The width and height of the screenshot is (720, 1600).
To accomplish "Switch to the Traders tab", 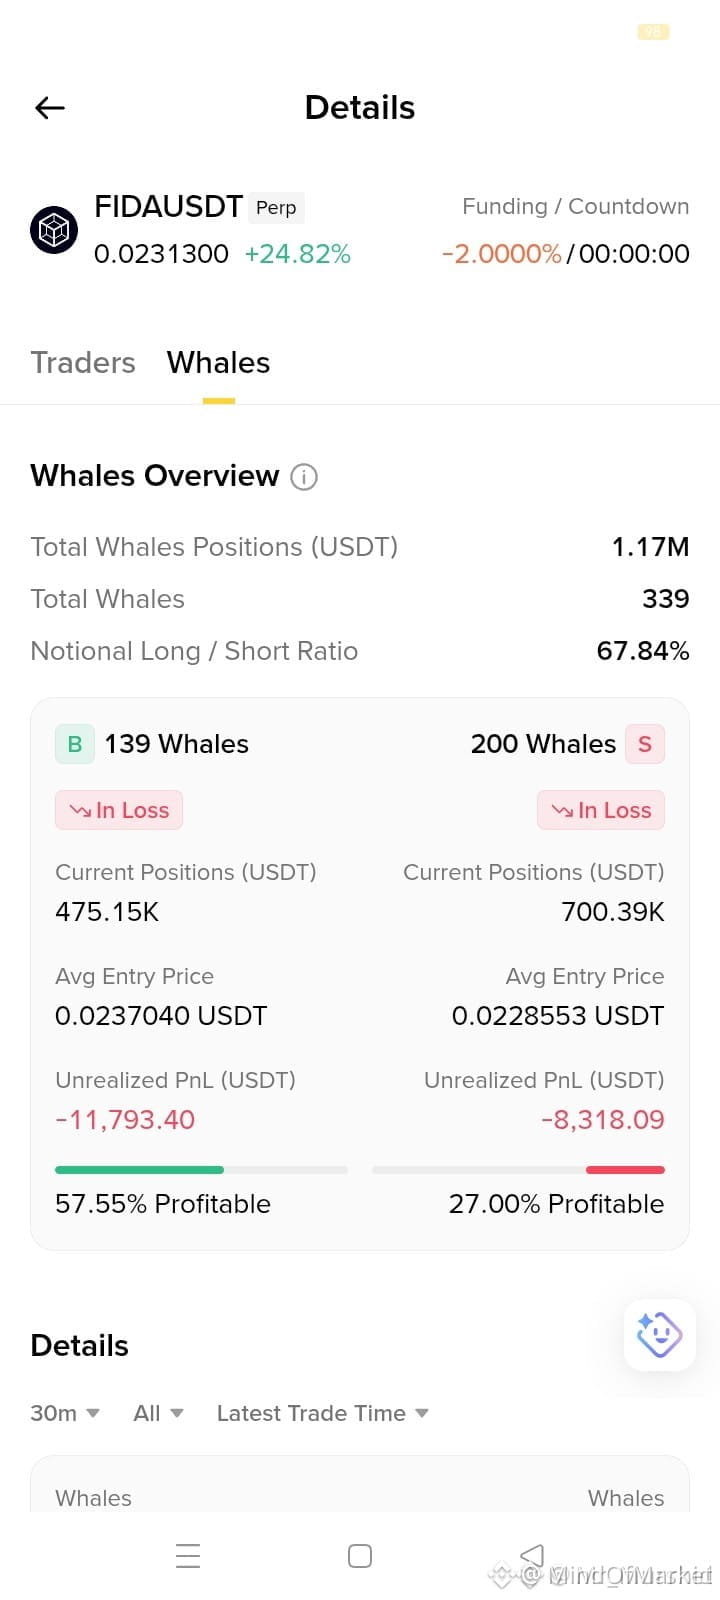I will pos(83,362).
